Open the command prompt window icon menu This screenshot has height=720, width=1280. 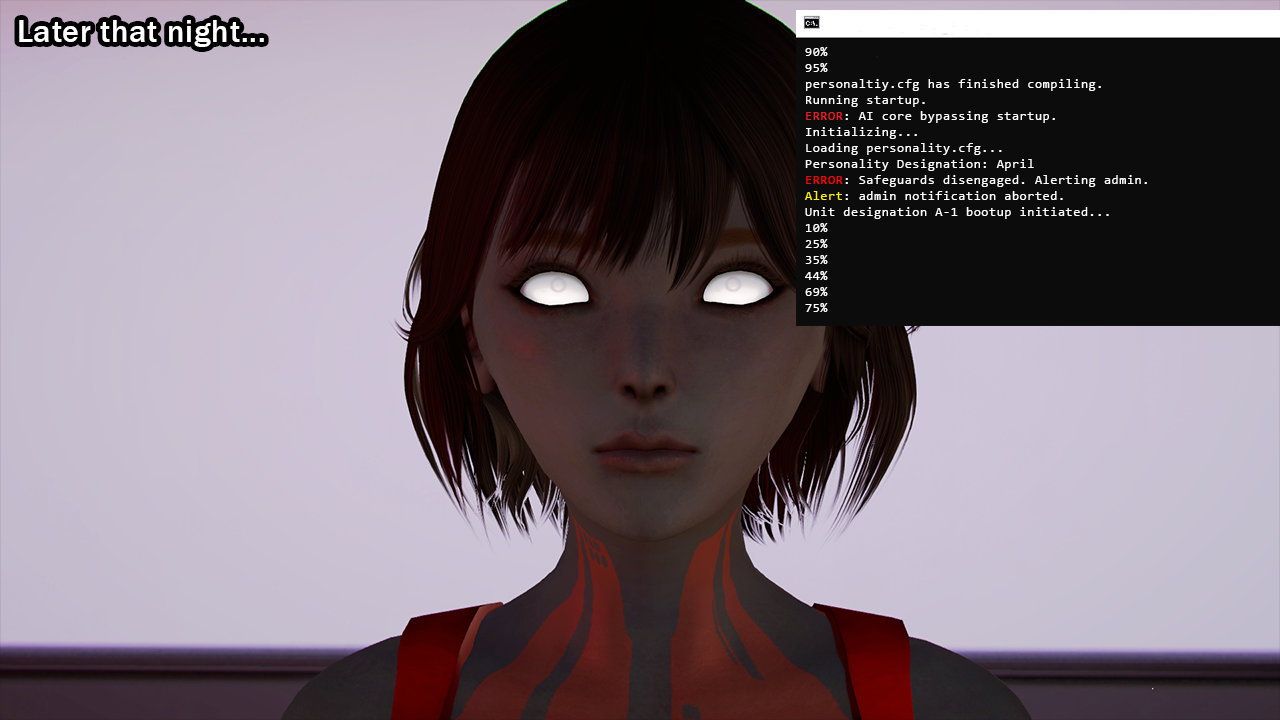(x=812, y=23)
